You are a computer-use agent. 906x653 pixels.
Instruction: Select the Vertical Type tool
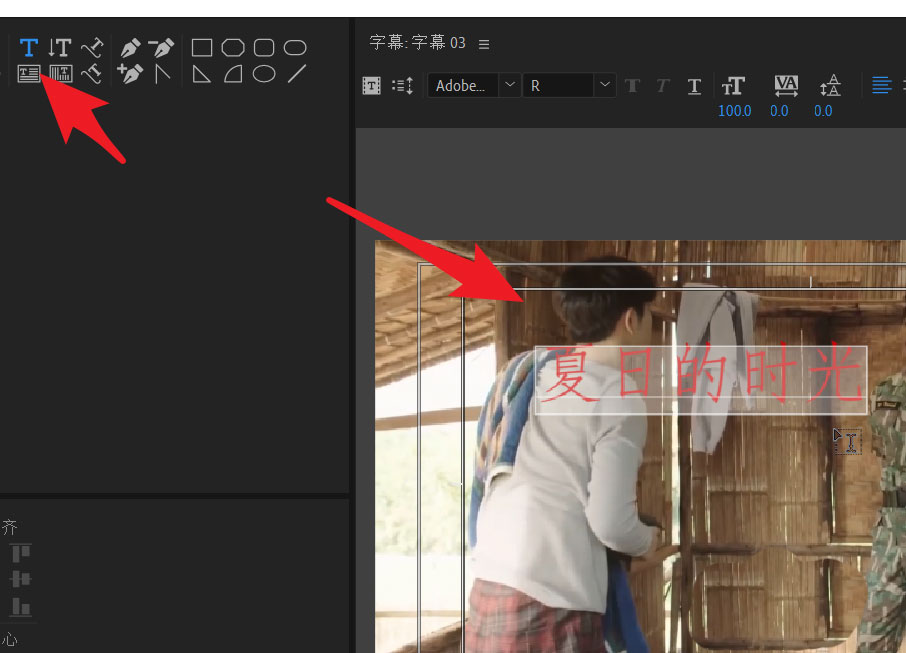click(x=60, y=47)
